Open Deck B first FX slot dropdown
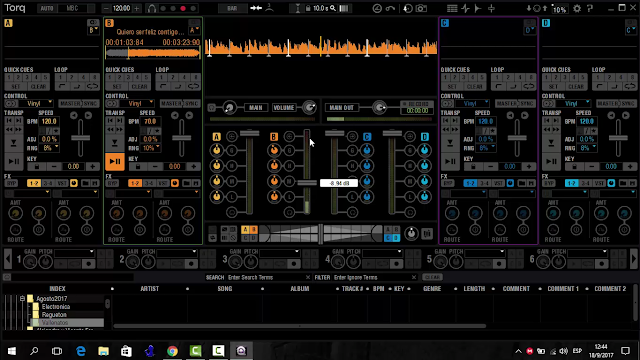 (133, 193)
